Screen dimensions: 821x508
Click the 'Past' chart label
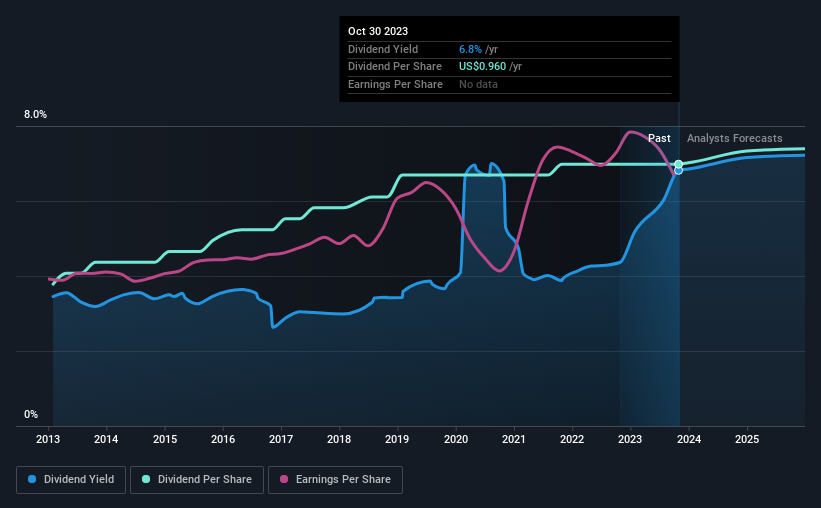click(x=659, y=138)
